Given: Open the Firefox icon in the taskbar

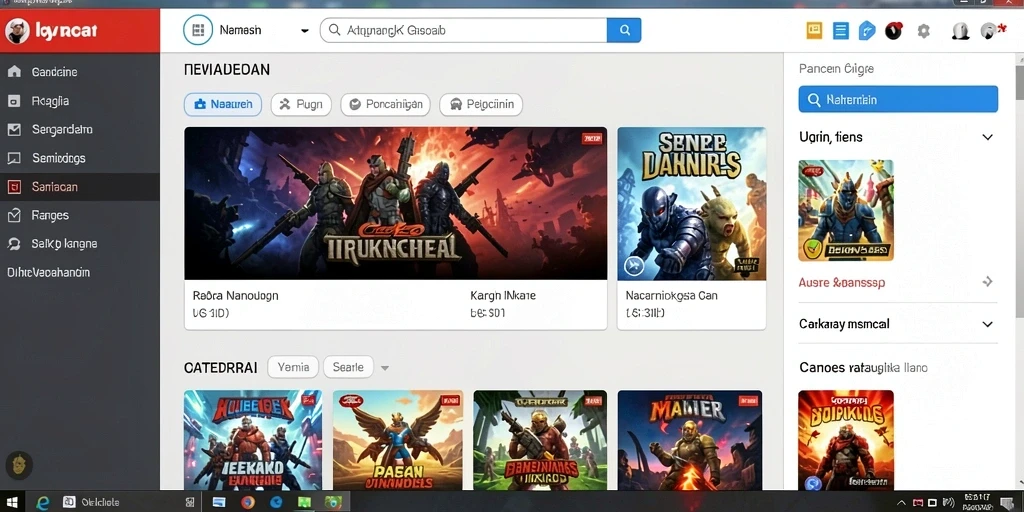Looking at the screenshot, I should (x=248, y=502).
